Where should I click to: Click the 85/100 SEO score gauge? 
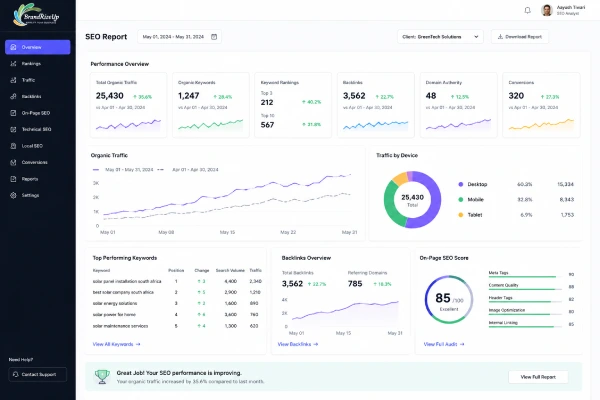pyautogui.click(x=449, y=299)
